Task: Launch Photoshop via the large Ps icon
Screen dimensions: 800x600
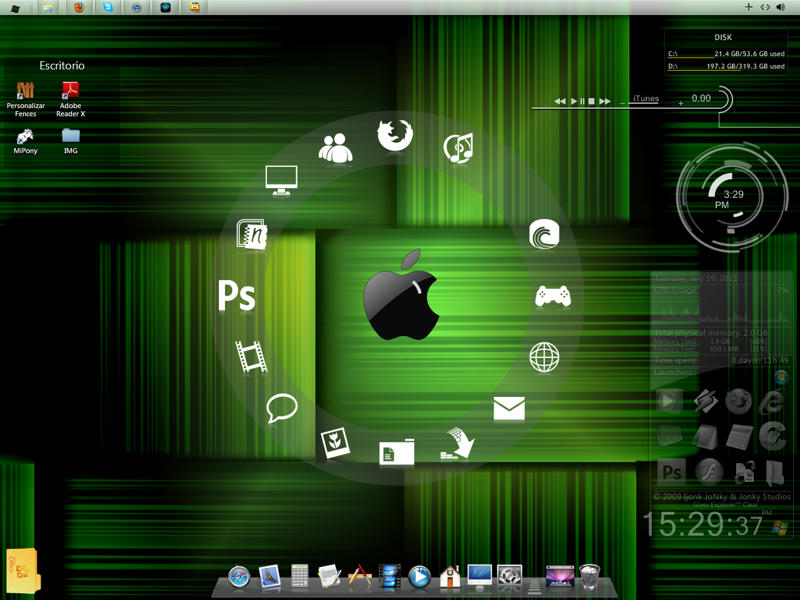Action: pyautogui.click(x=237, y=295)
